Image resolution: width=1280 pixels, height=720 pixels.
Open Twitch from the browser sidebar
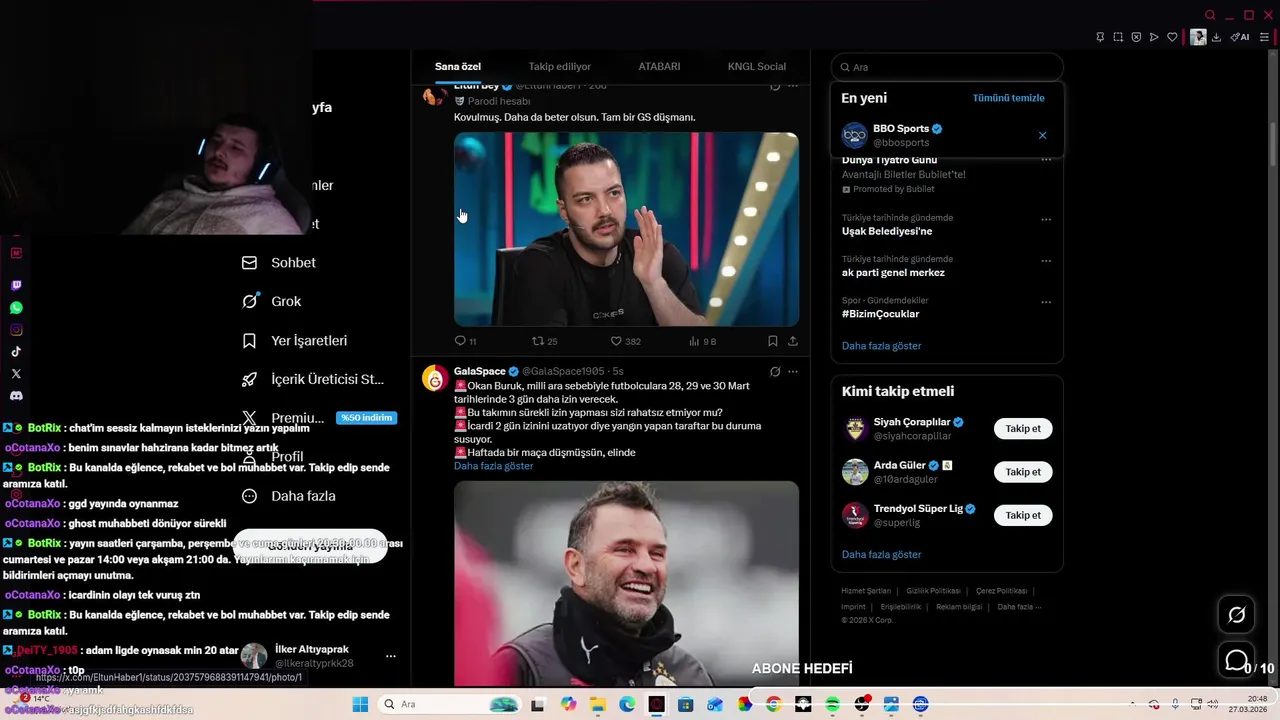(x=16, y=285)
